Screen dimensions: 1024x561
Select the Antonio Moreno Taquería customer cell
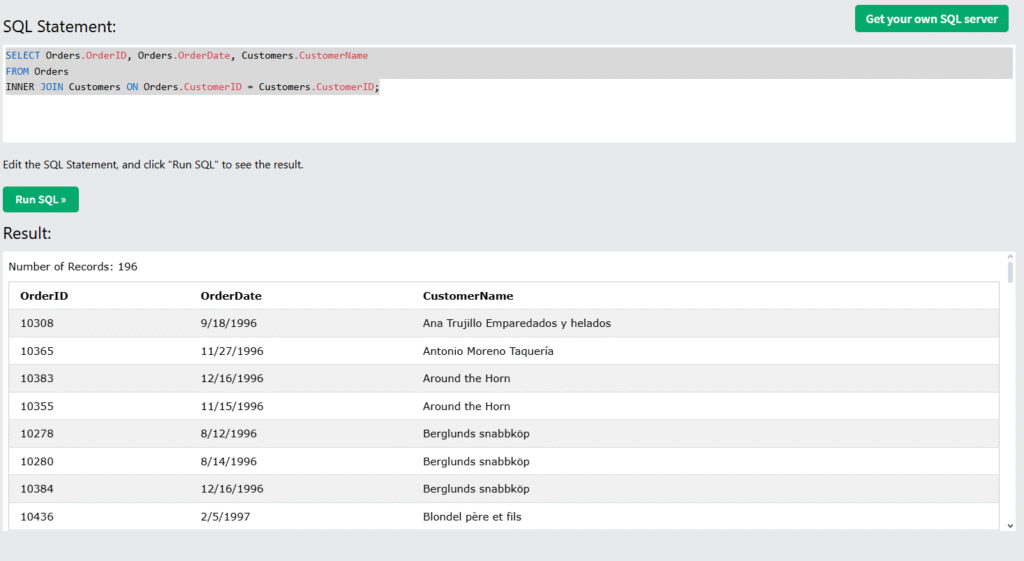(488, 351)
